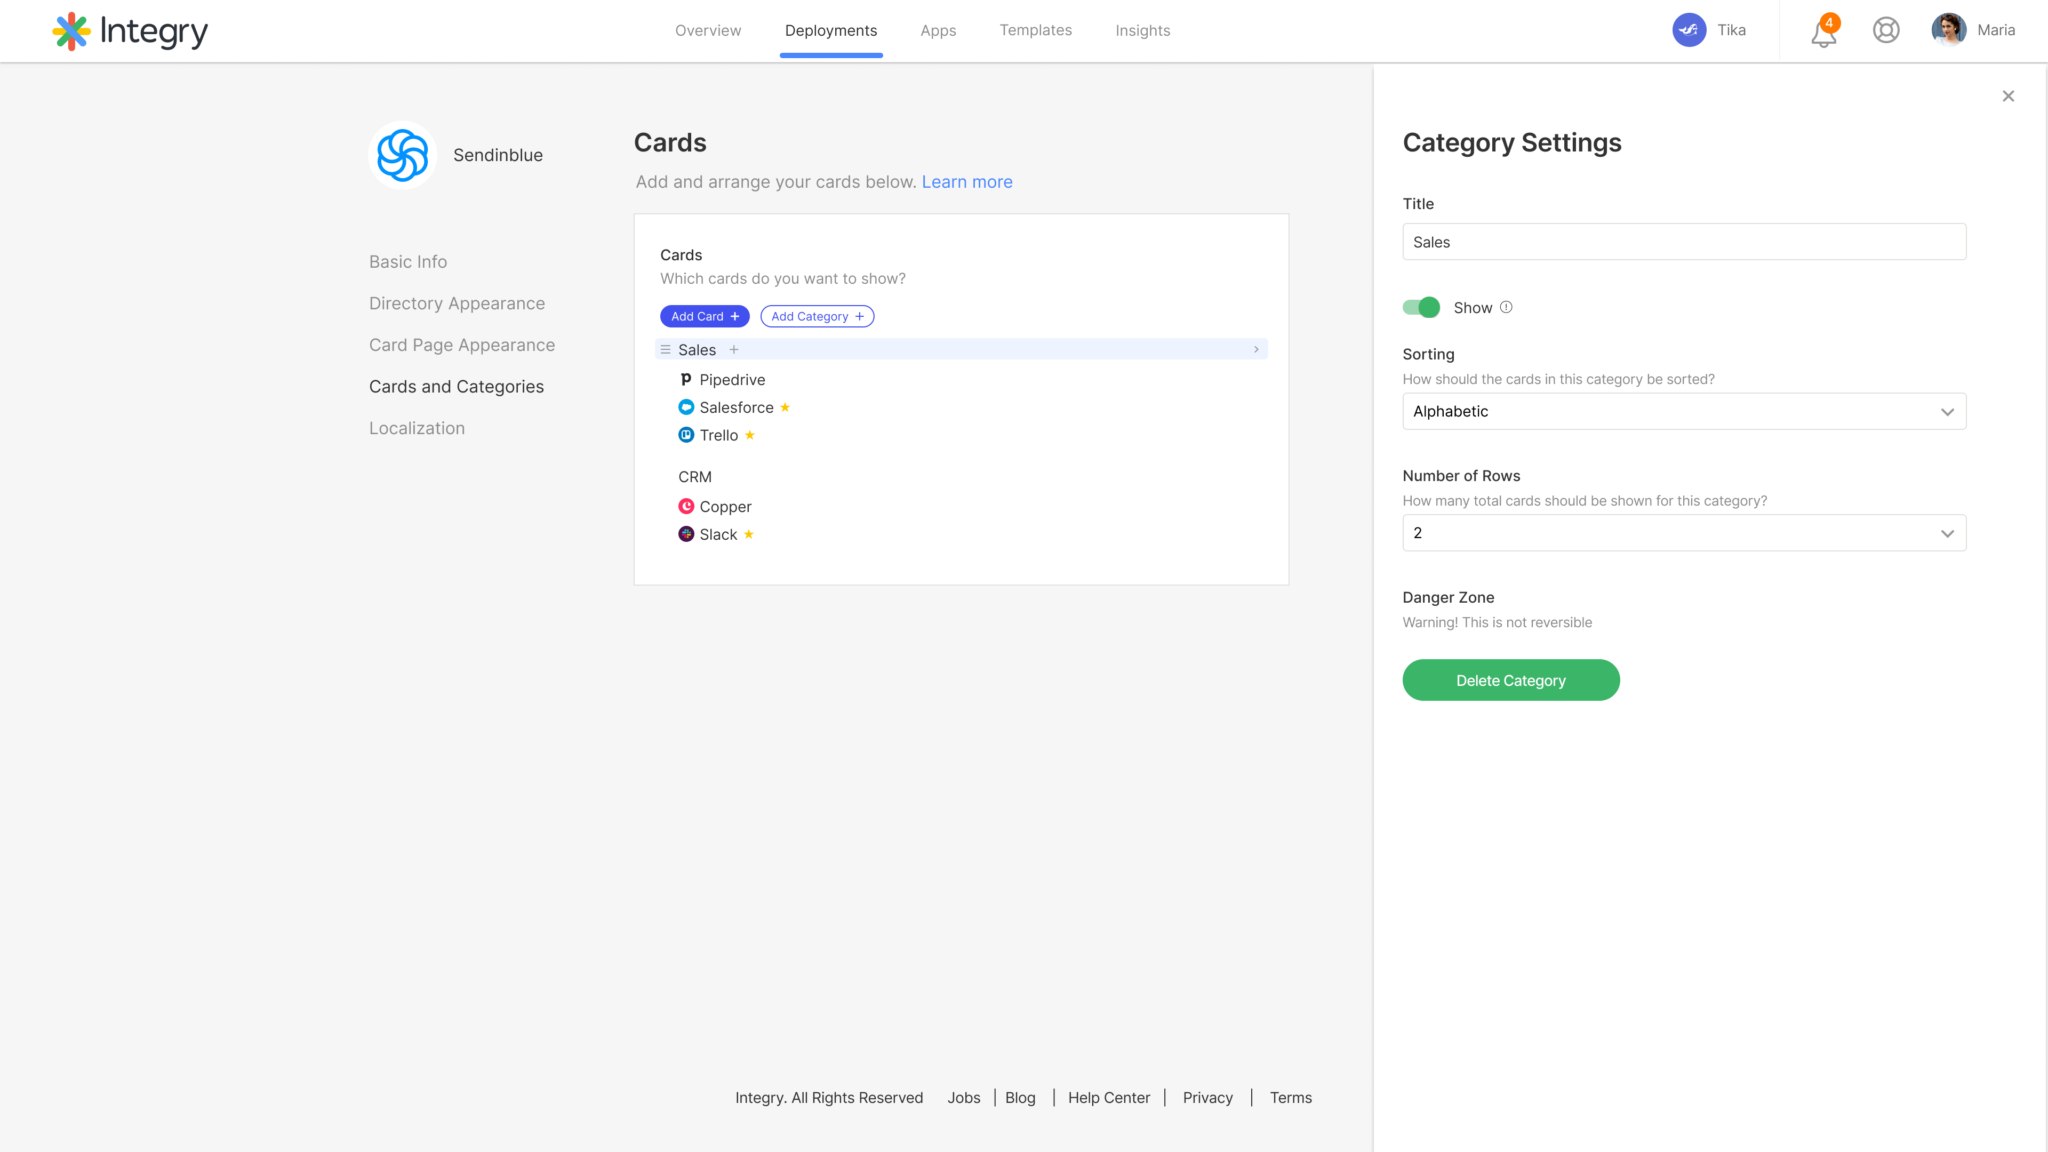Open Card Page Appearance section
2048x1152 pixels.
(x=462, y=345)
